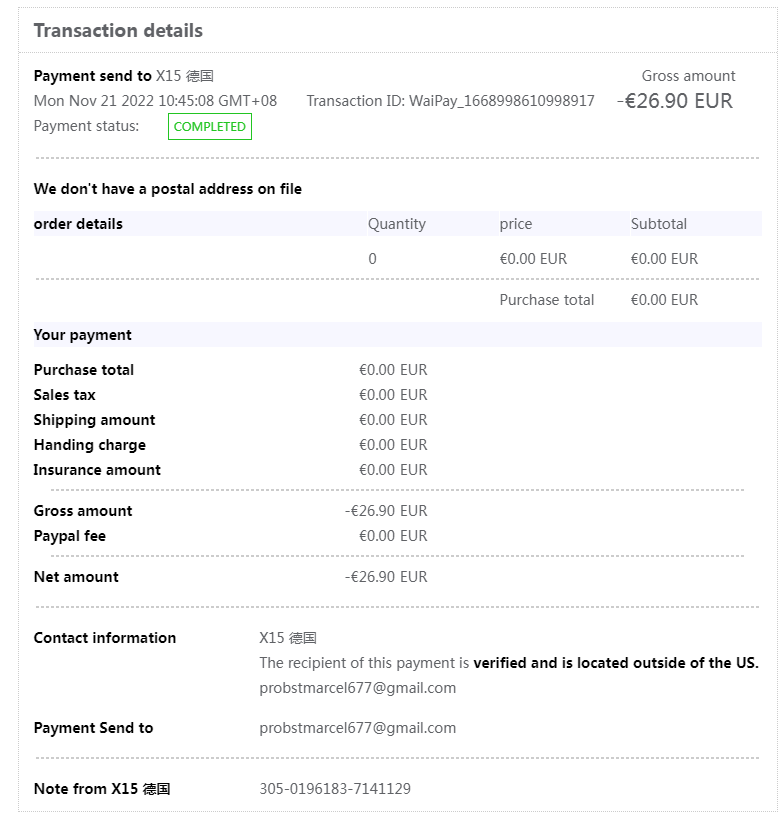The image size is (780, 818).
Task: Click the postal address notice text
Action: point(167,189)
